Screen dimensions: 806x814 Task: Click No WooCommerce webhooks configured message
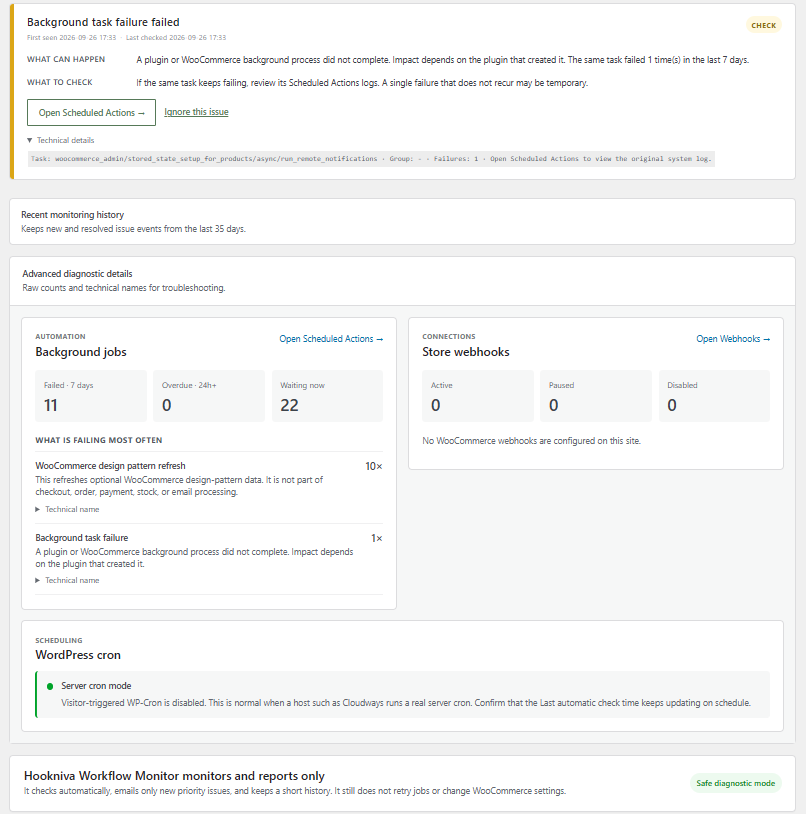point(531,441)
